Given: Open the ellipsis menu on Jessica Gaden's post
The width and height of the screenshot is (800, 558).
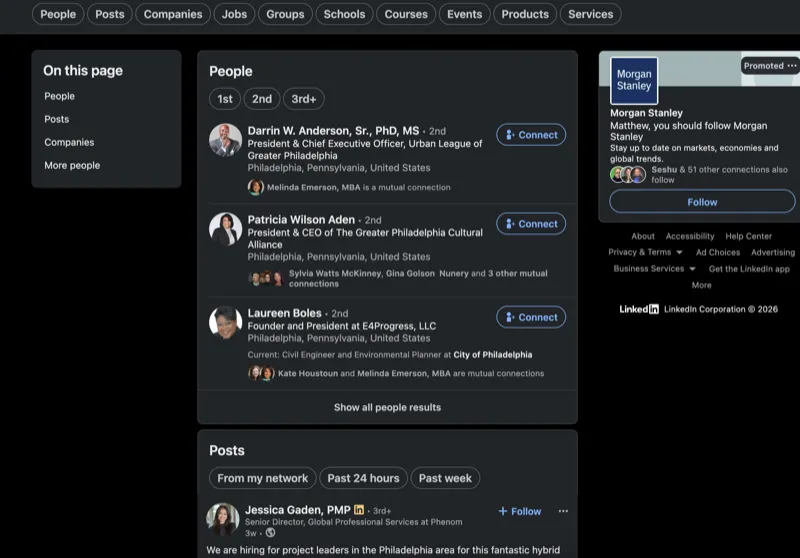Looking at the screenshot, I should pos(563,511).
